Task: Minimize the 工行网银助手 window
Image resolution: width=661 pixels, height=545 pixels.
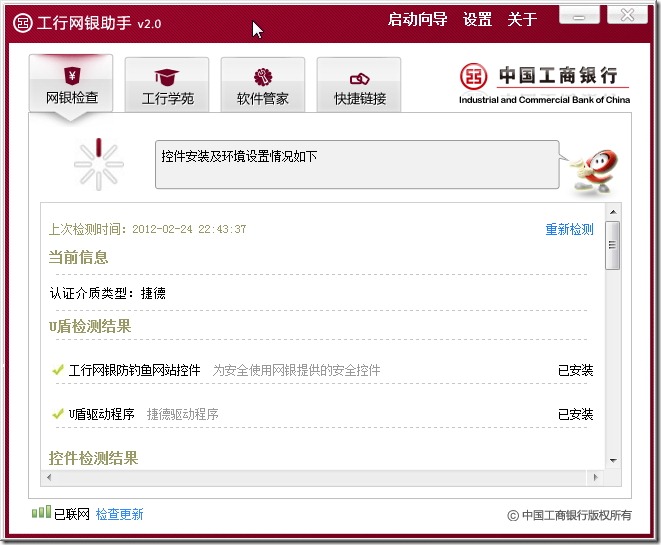Action: (579, 16)
